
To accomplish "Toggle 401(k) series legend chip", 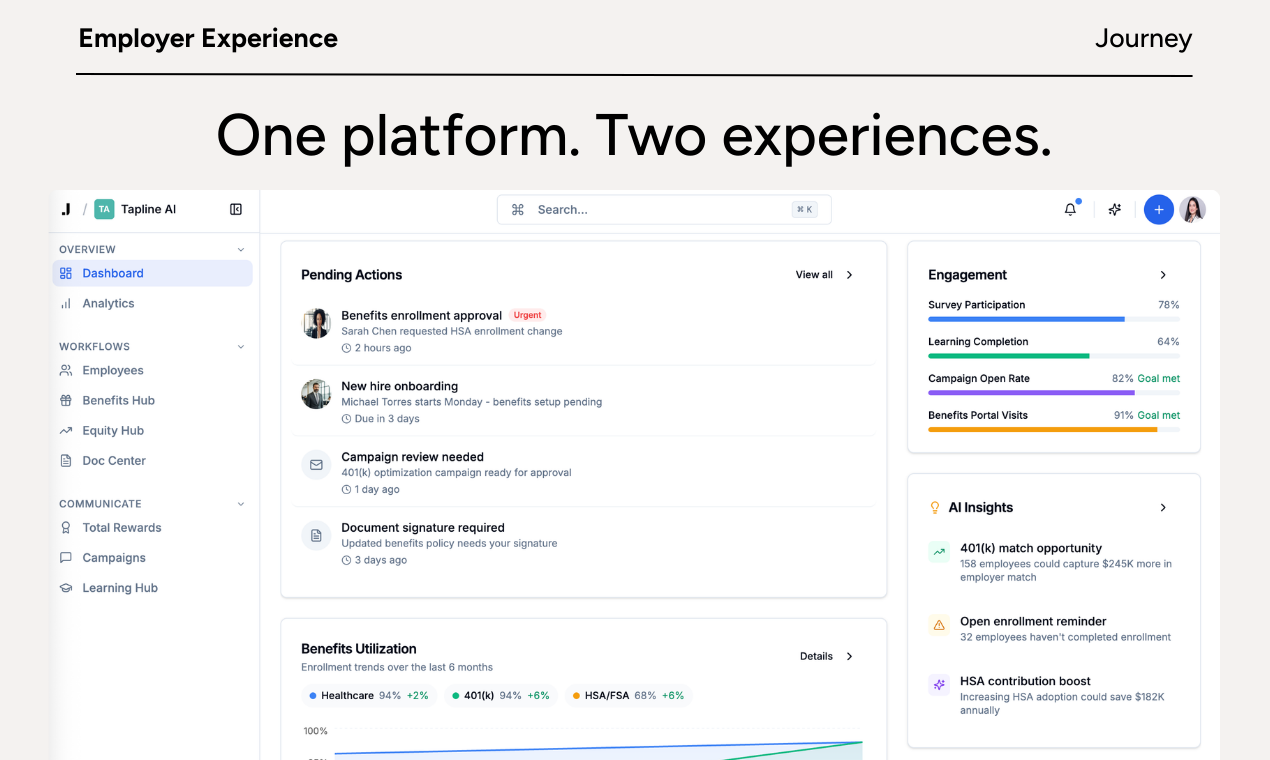I will pos(500,695).
